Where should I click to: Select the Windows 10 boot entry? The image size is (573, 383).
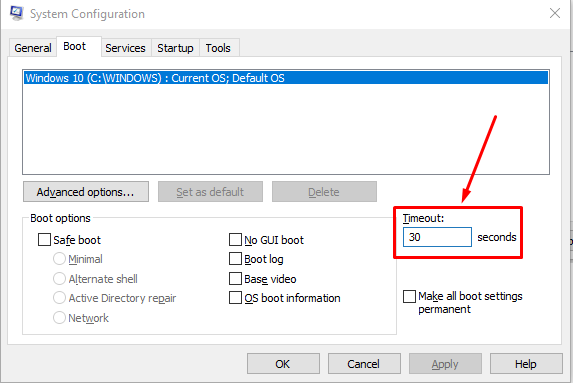coord(286,78)
